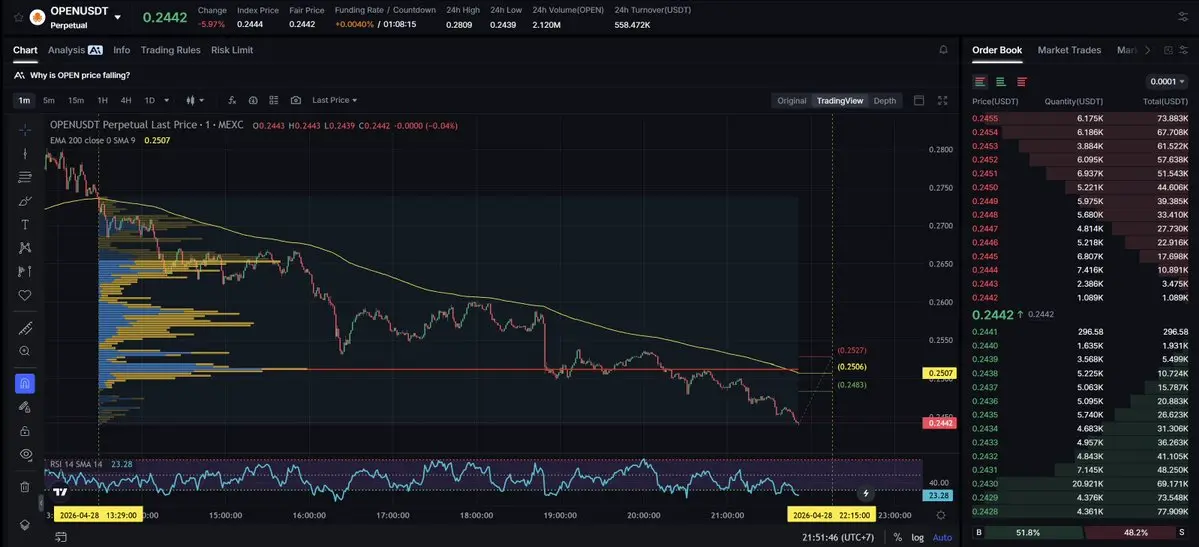Toggle stay in drawing mode
Image resolution: width=1199 pixels, height=547 pixels.
tap(24, 407)
